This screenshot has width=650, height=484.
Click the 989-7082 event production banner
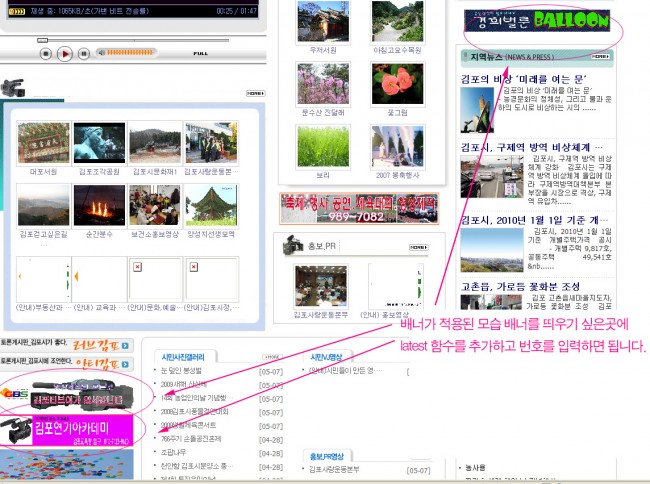pyautogui.click(x=359, y=208)
